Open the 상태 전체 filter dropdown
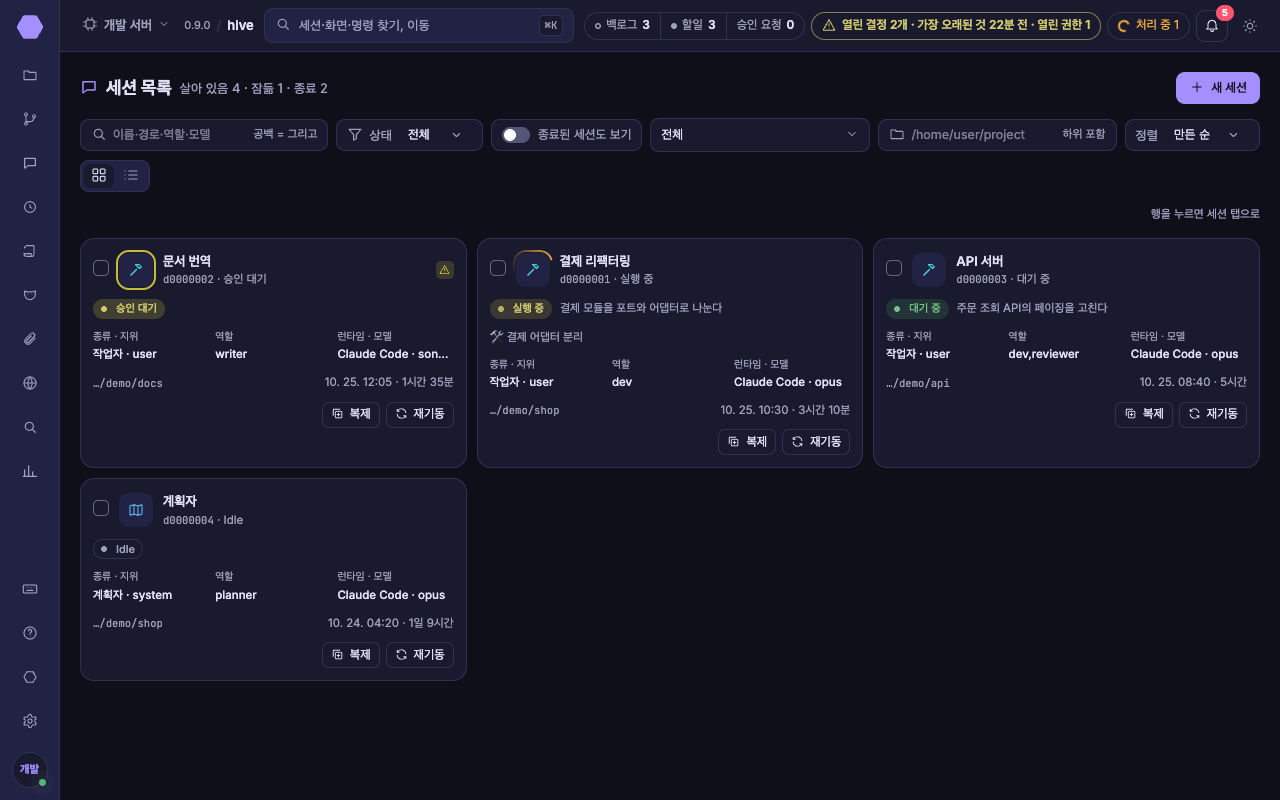The height and width of the screenshot is (800, 1280). coord(409,135)
